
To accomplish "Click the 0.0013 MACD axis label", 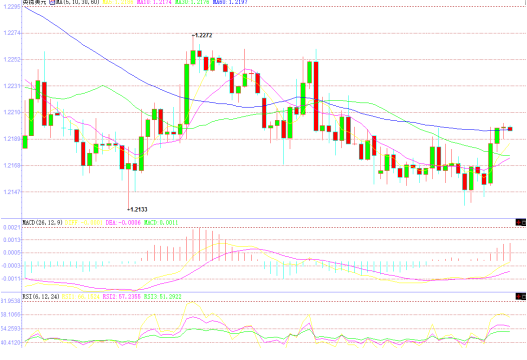I will click(x=12, y=240).
